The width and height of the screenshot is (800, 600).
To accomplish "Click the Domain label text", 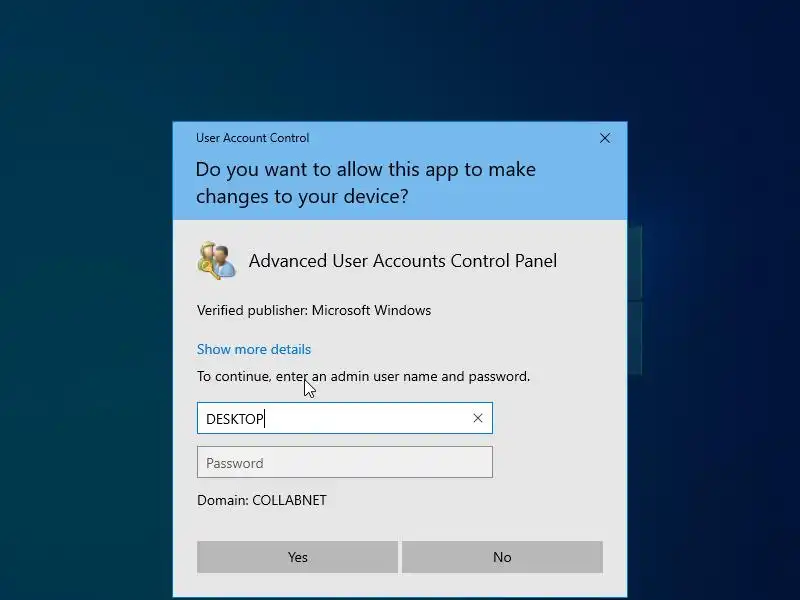I will tap(223, 501).
